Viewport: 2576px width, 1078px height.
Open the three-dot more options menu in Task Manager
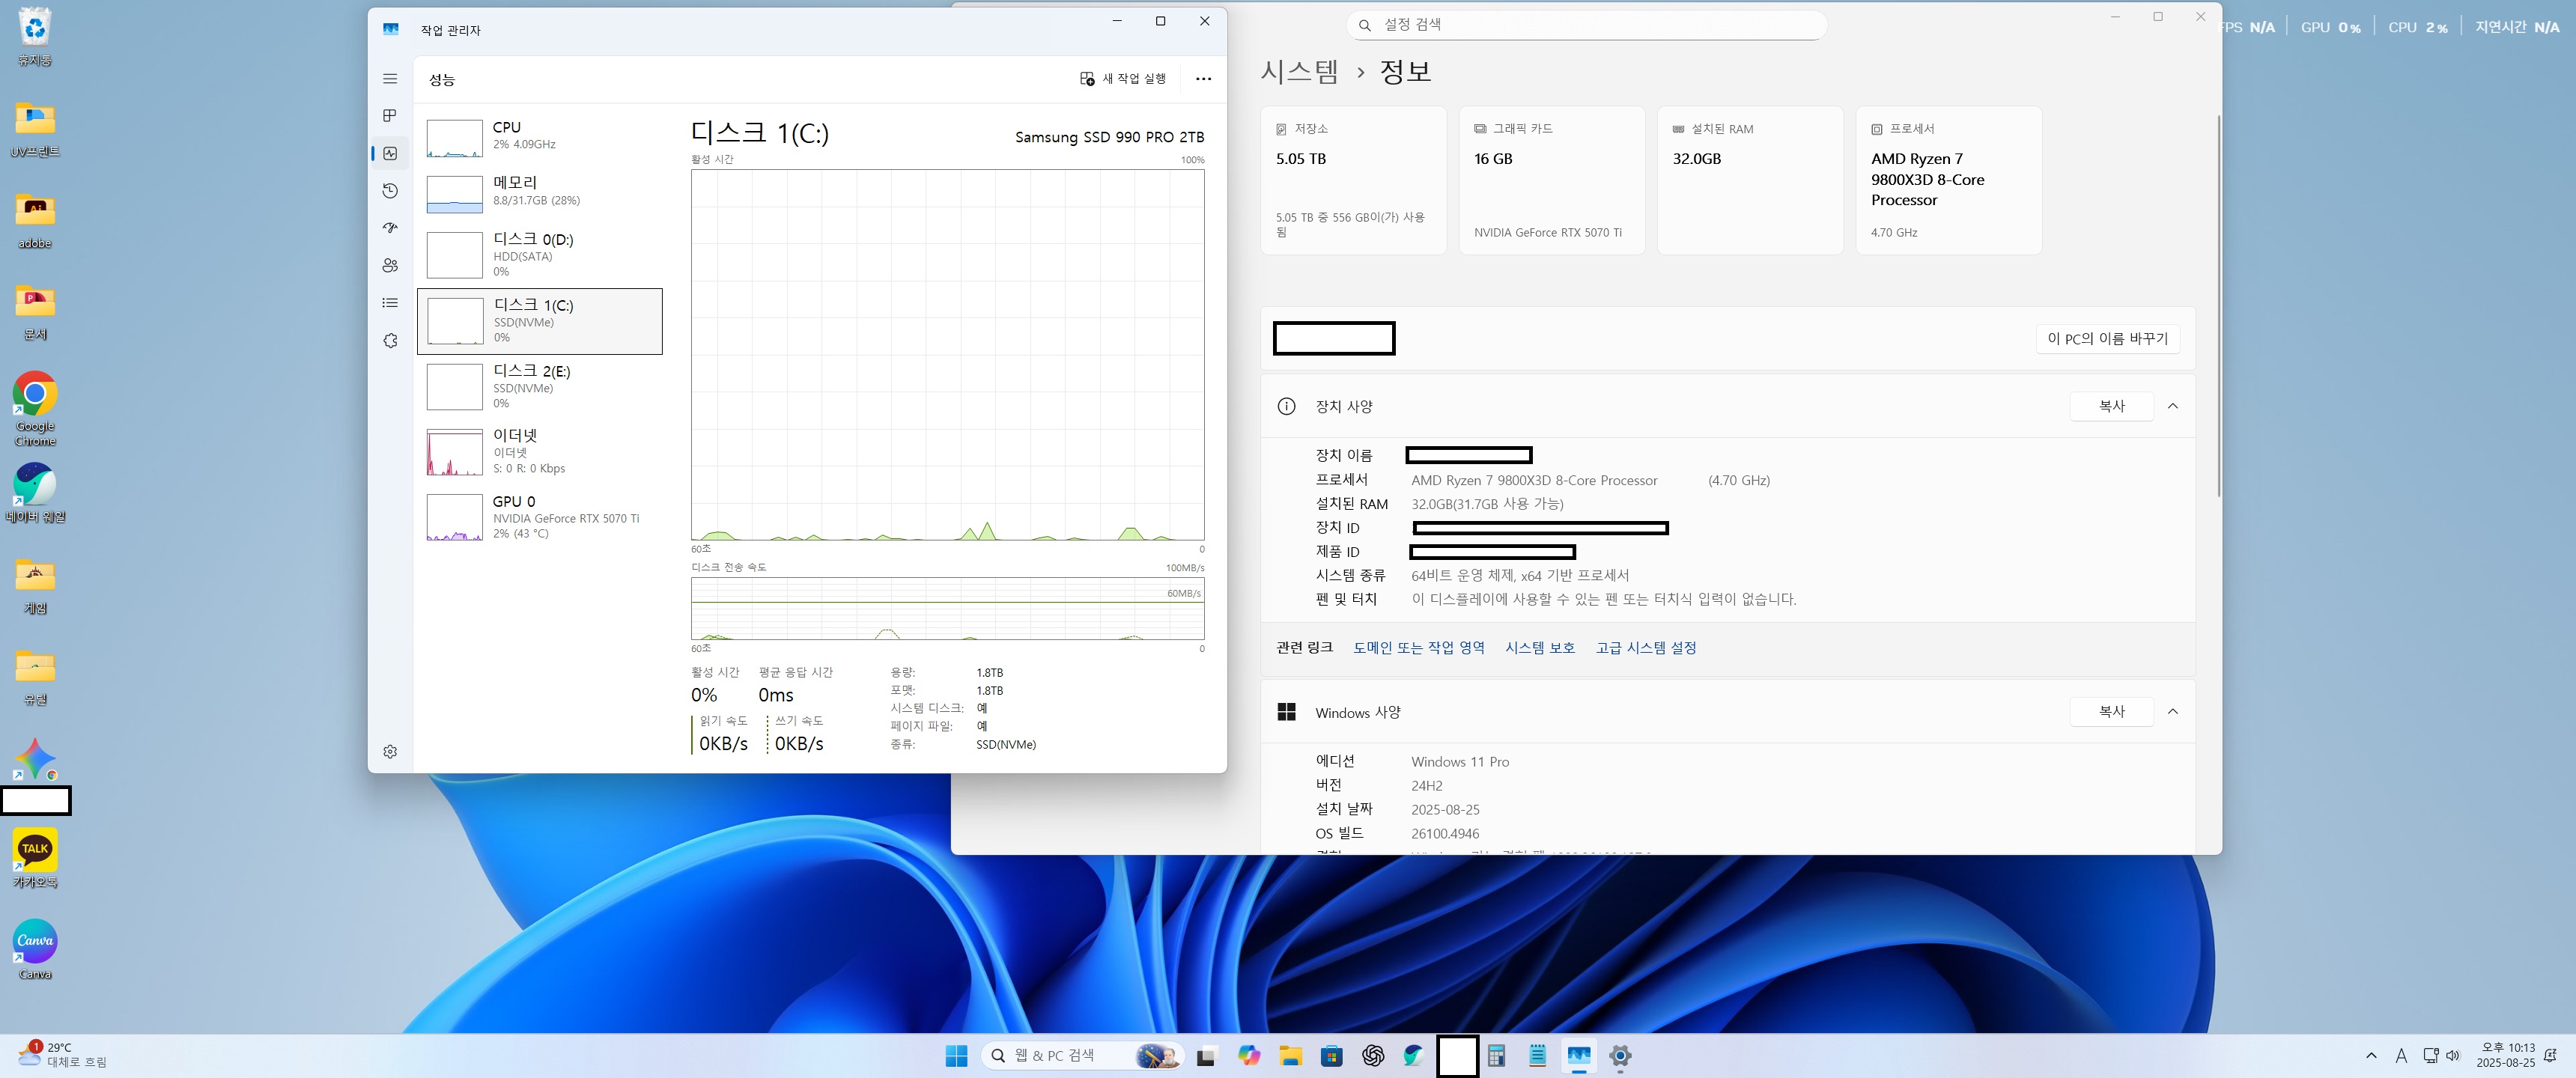pos(1203,79)
